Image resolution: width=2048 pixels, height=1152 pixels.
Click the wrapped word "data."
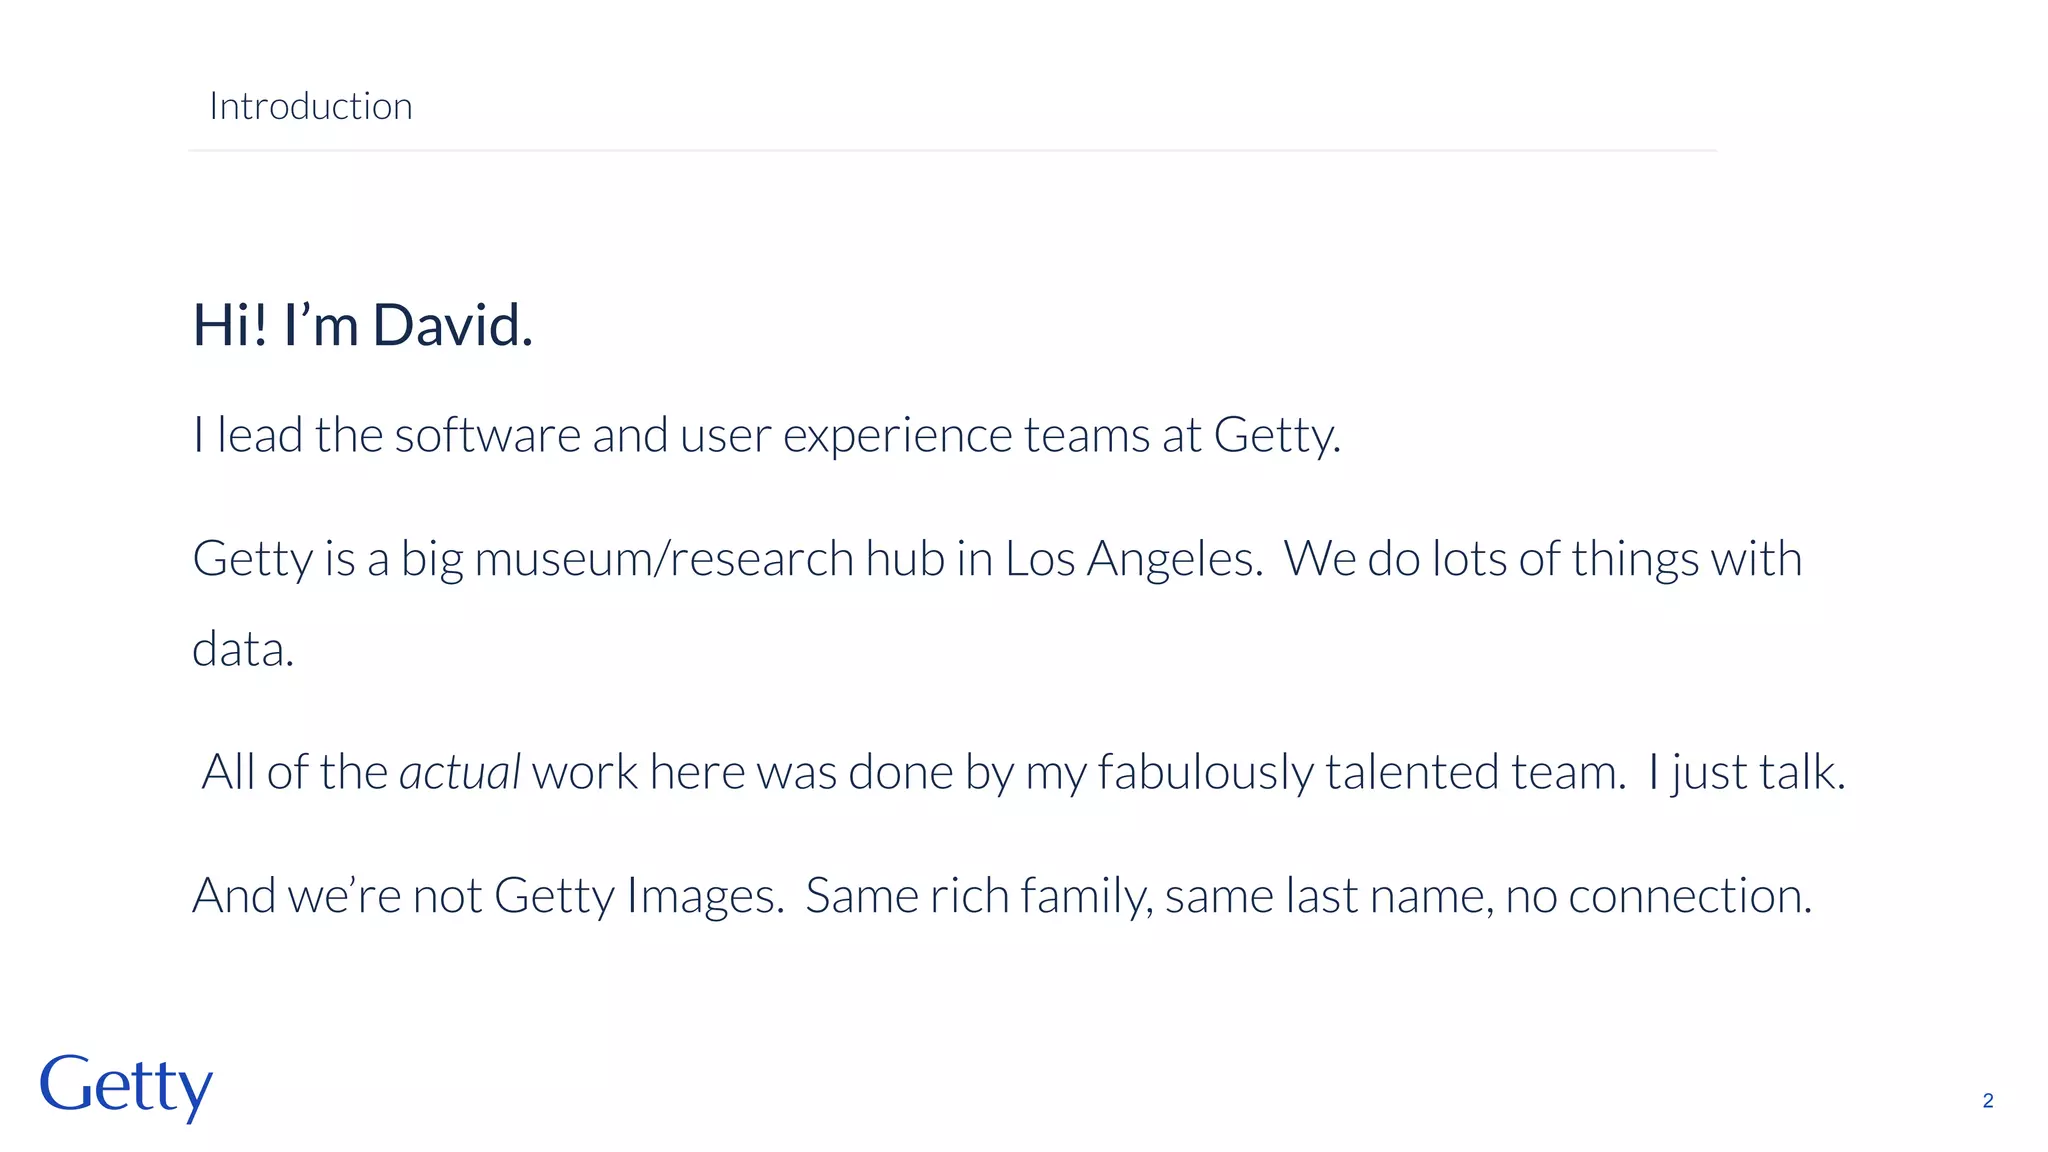(243, 649)
